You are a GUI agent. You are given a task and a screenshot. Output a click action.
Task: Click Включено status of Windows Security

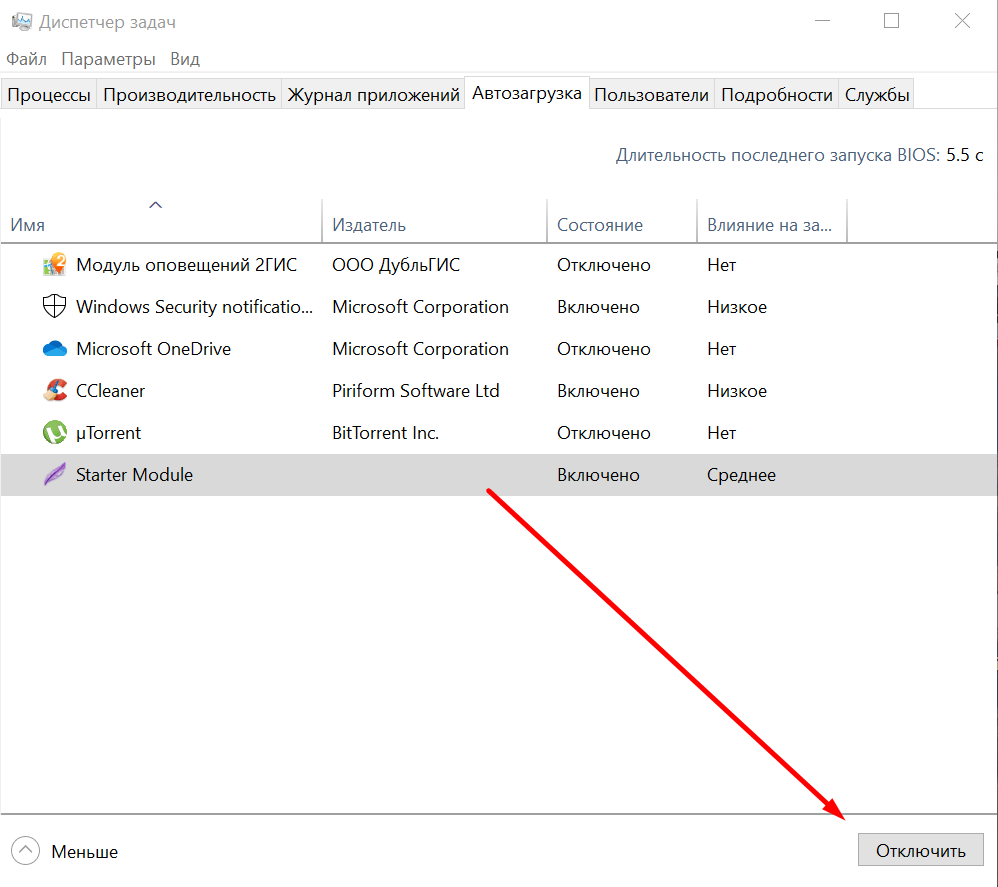tap(598, 307)
